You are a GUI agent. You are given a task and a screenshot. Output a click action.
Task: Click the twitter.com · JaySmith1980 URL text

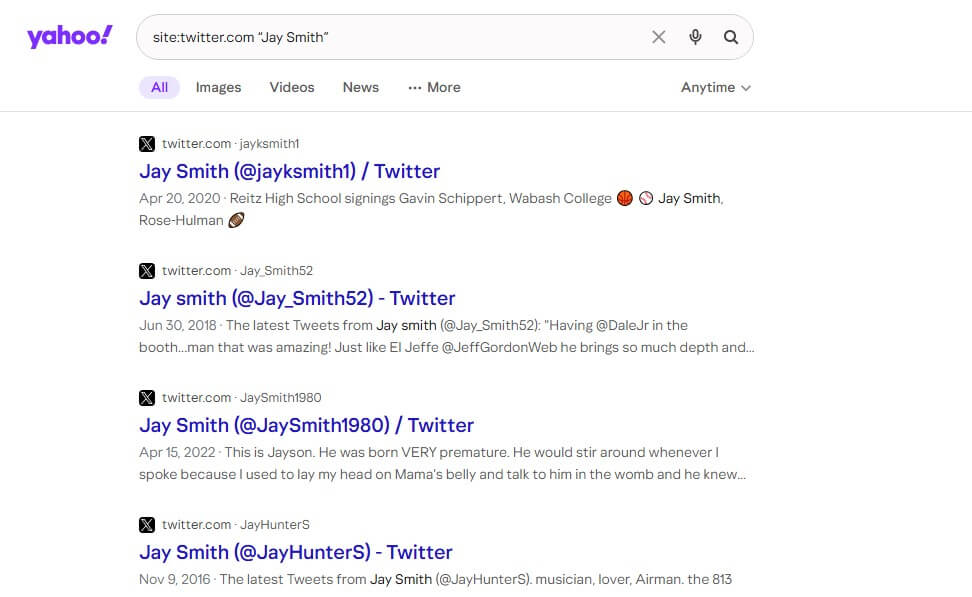coord(242,398)
